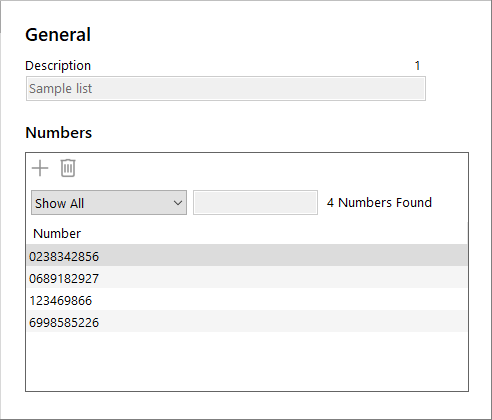Click the 4 Numbers Found label
This screenshot has width=492, height=420.
click(379, 203)
